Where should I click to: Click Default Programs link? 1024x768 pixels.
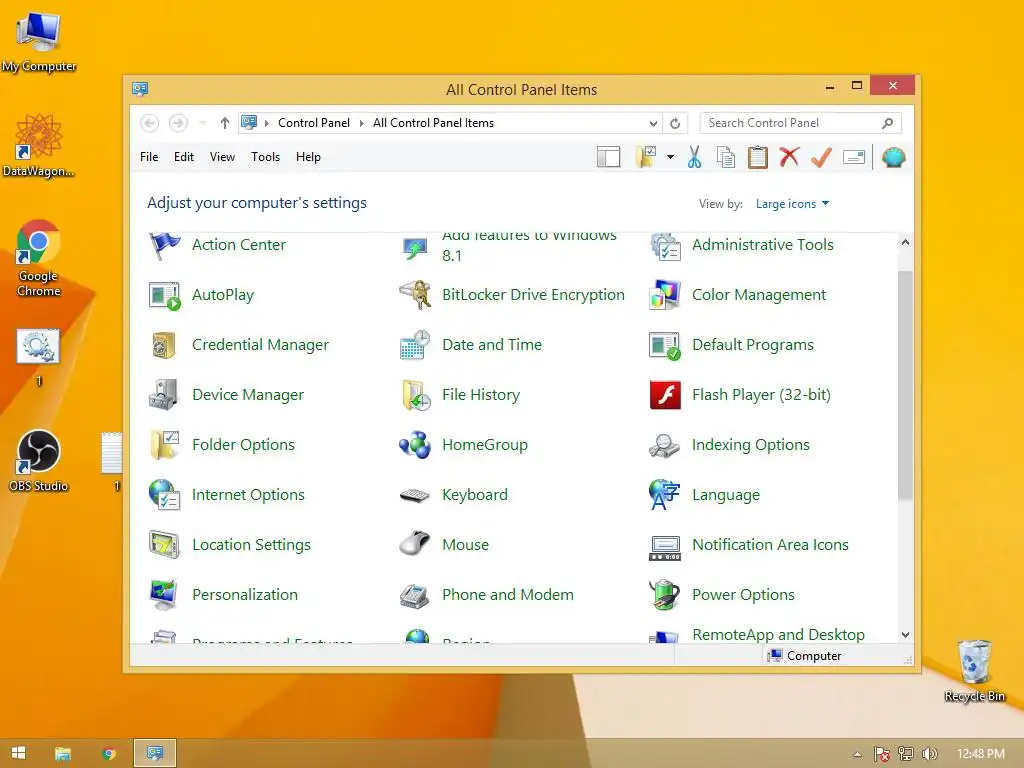coord(753,345)
